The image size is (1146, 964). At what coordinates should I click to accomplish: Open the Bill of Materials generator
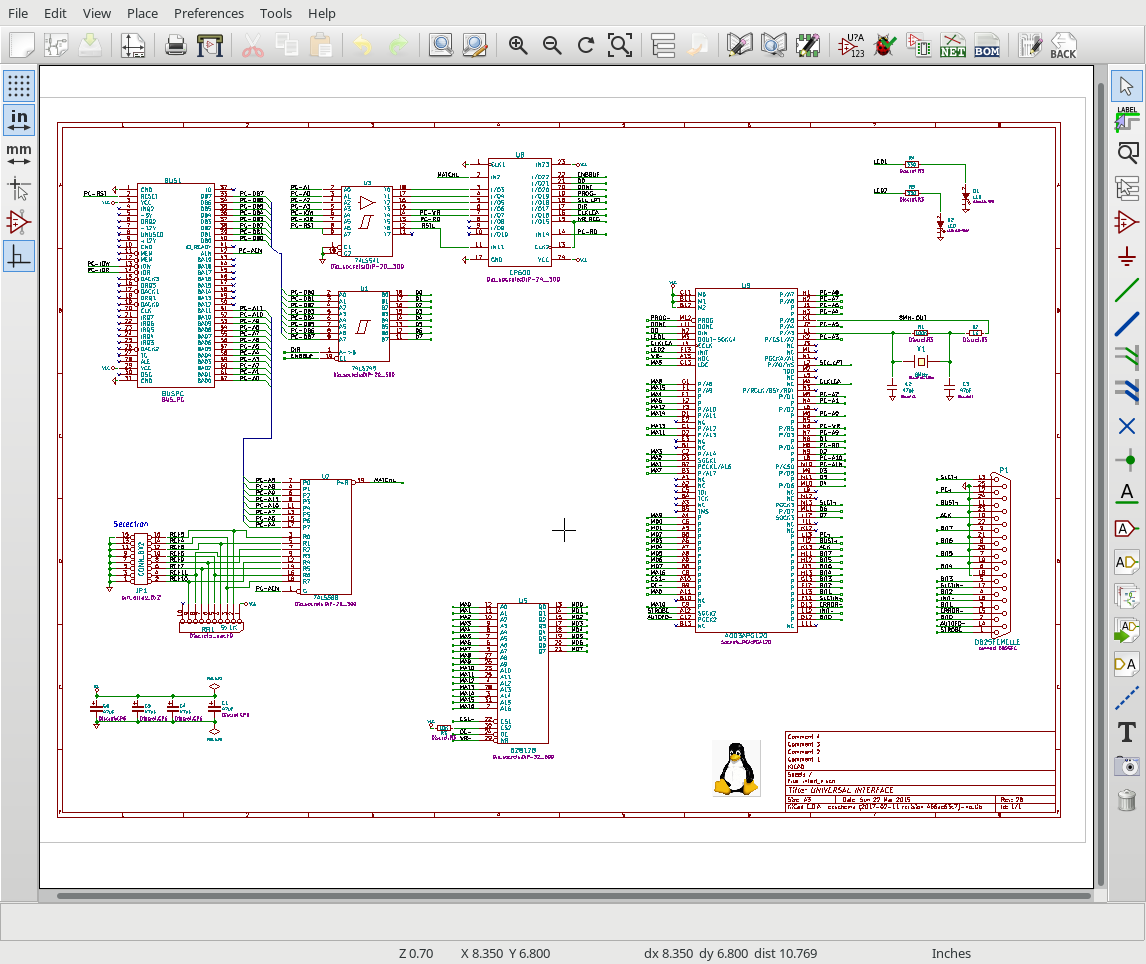(x=986, y=45)
